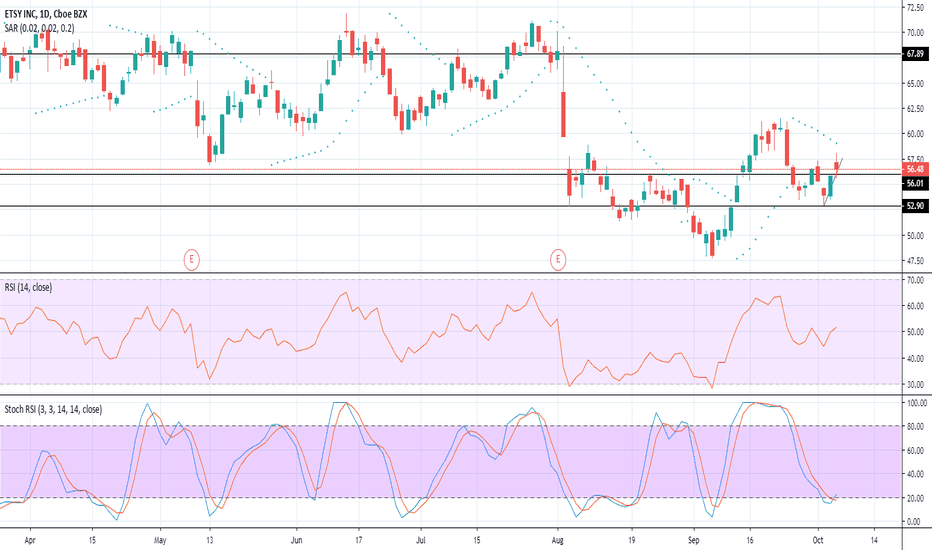This screenshot has width=932, height=550.
Task: Click the 52.90 price level label
Action: (x=915, y=206)
